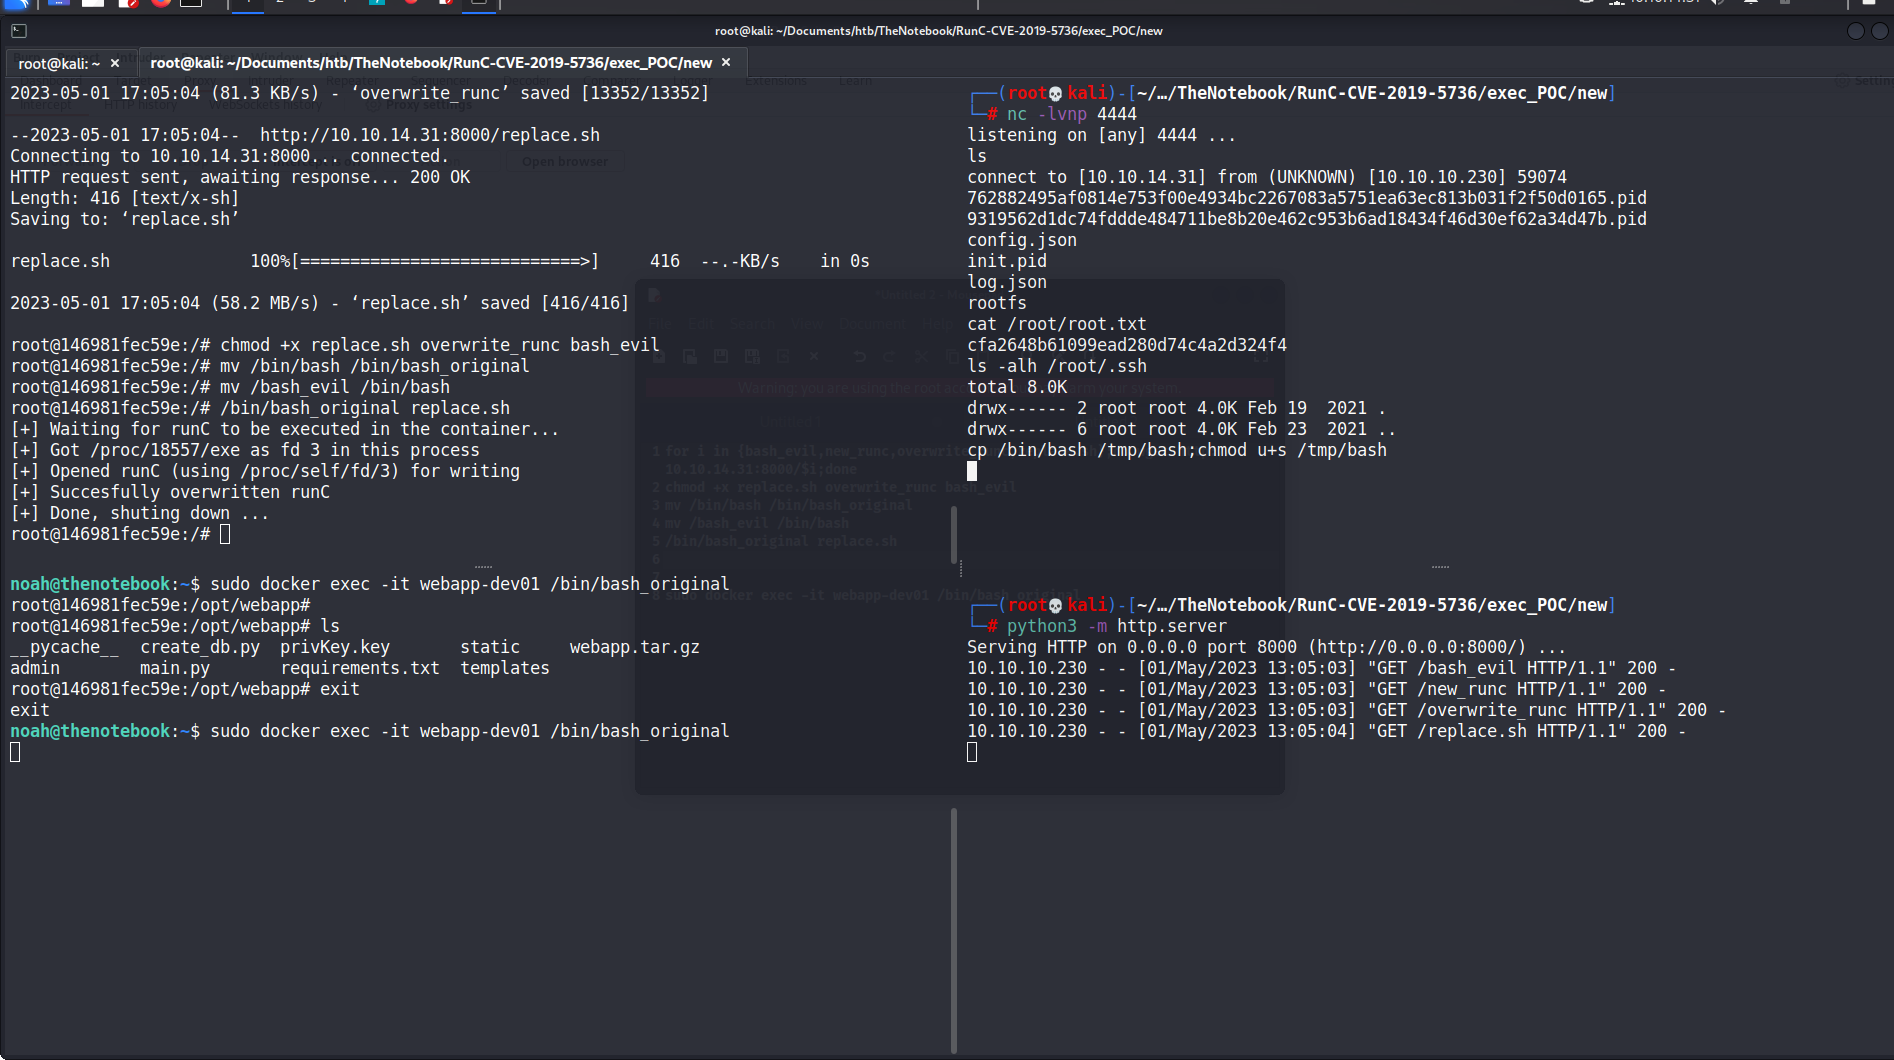Click 'rootfs' in the listener output
Viewport: 1894px width, 1060px height.
(x=997, y=303)
